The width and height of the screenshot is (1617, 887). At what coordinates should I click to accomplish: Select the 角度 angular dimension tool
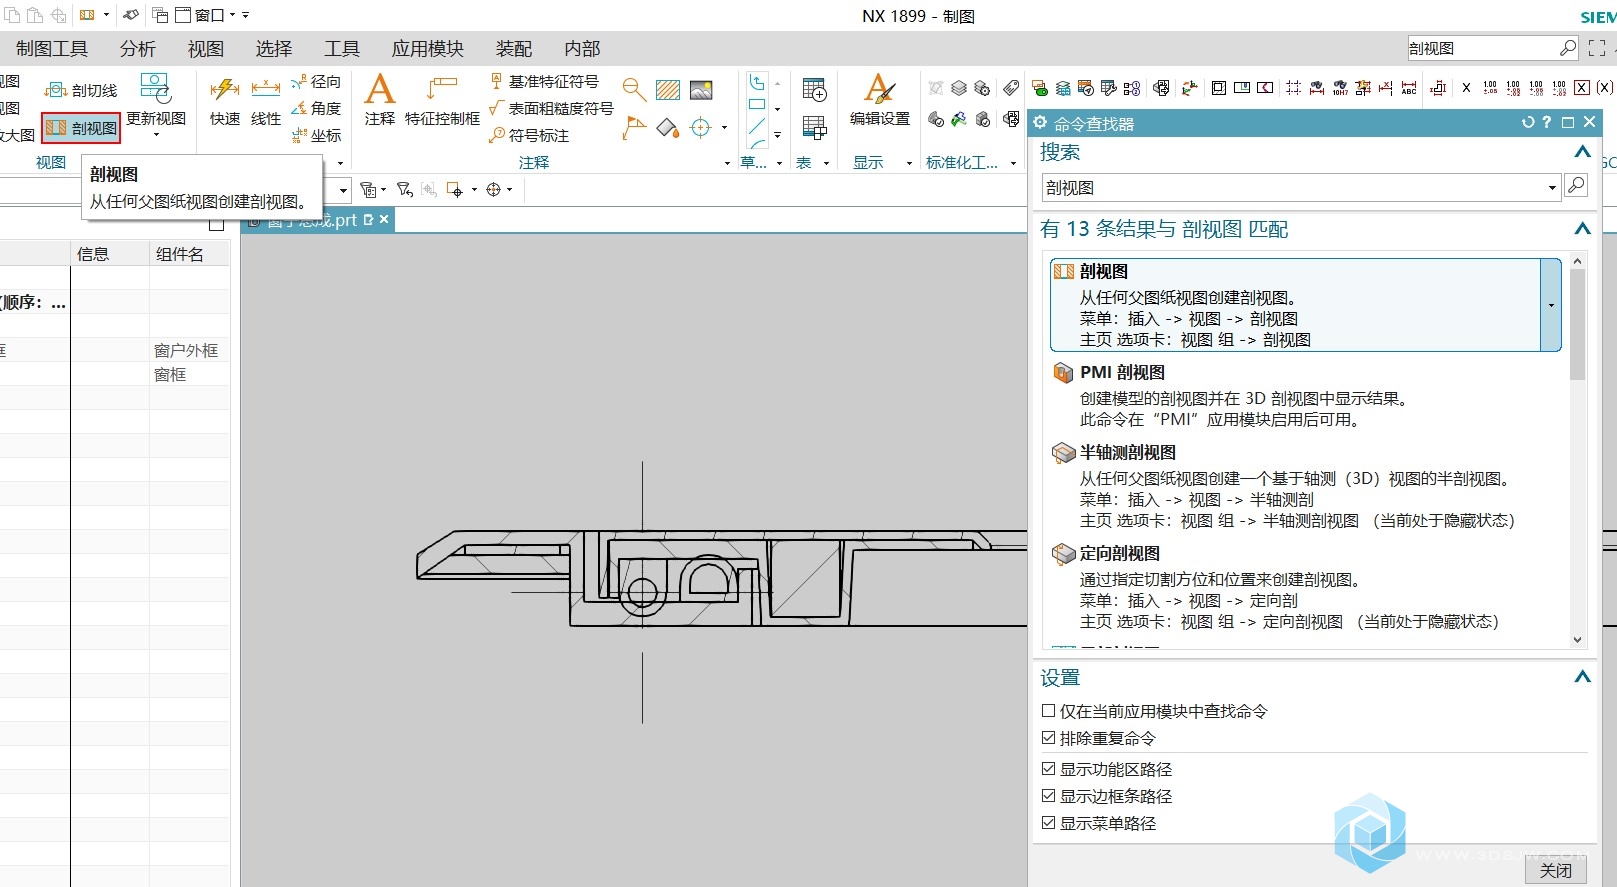click(x=316, y=108)
